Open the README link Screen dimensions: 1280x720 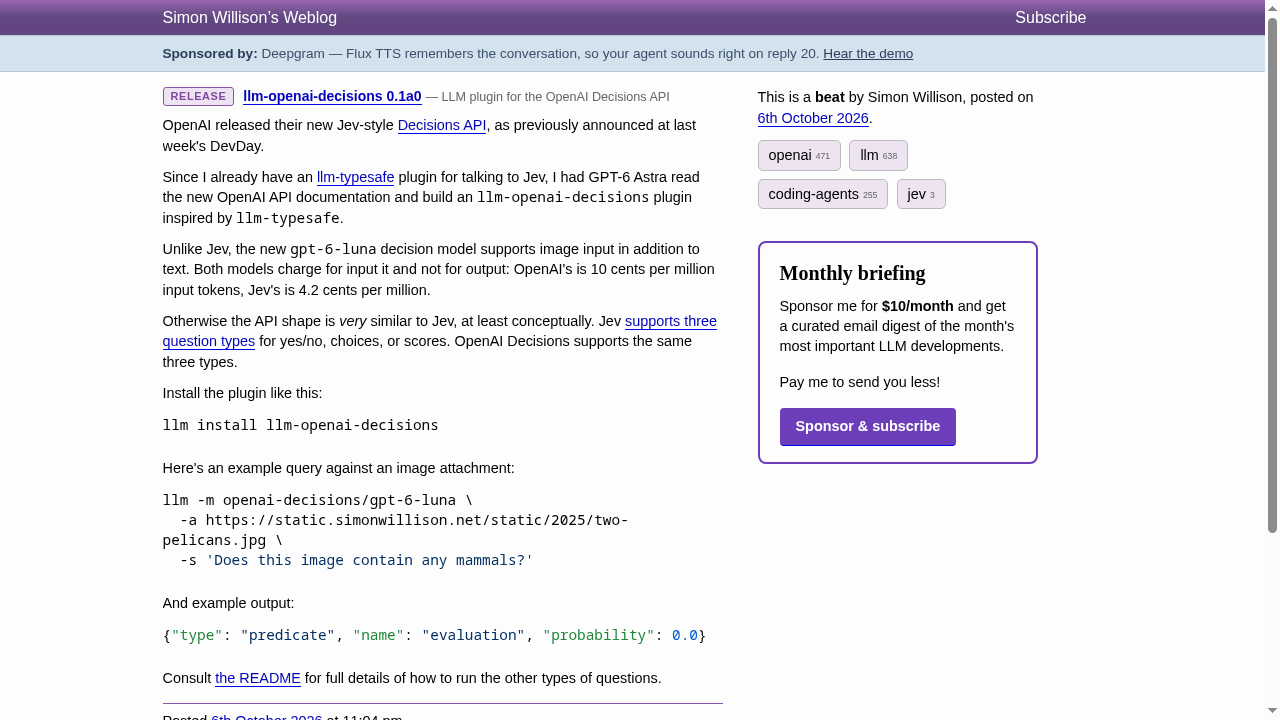(x=258, y=678)
